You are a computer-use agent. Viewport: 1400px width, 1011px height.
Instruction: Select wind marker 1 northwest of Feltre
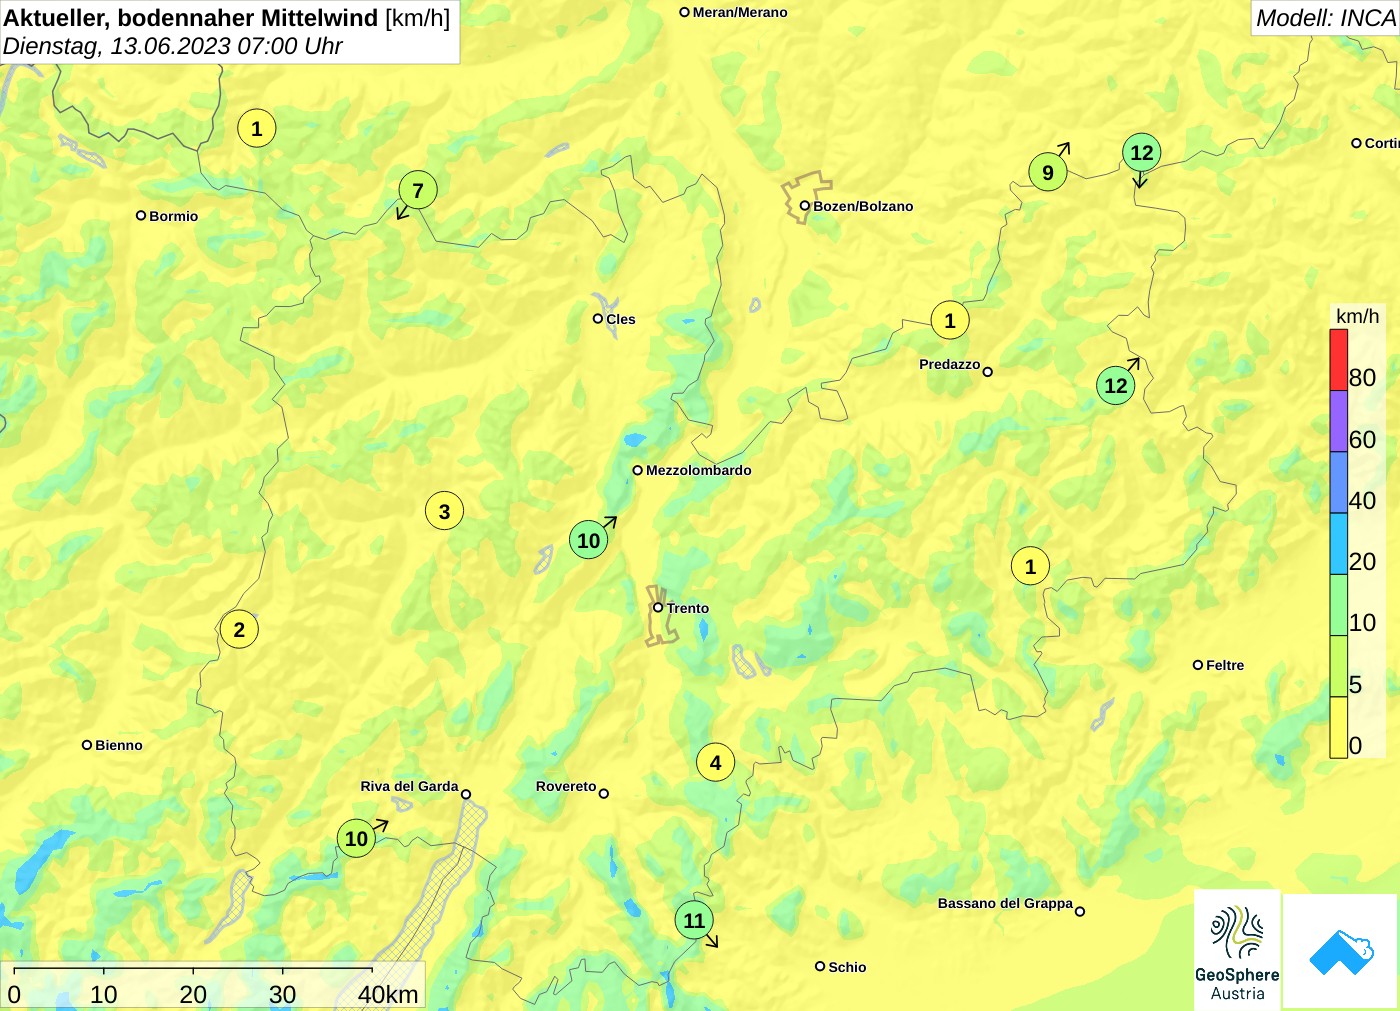(1031, 567)
